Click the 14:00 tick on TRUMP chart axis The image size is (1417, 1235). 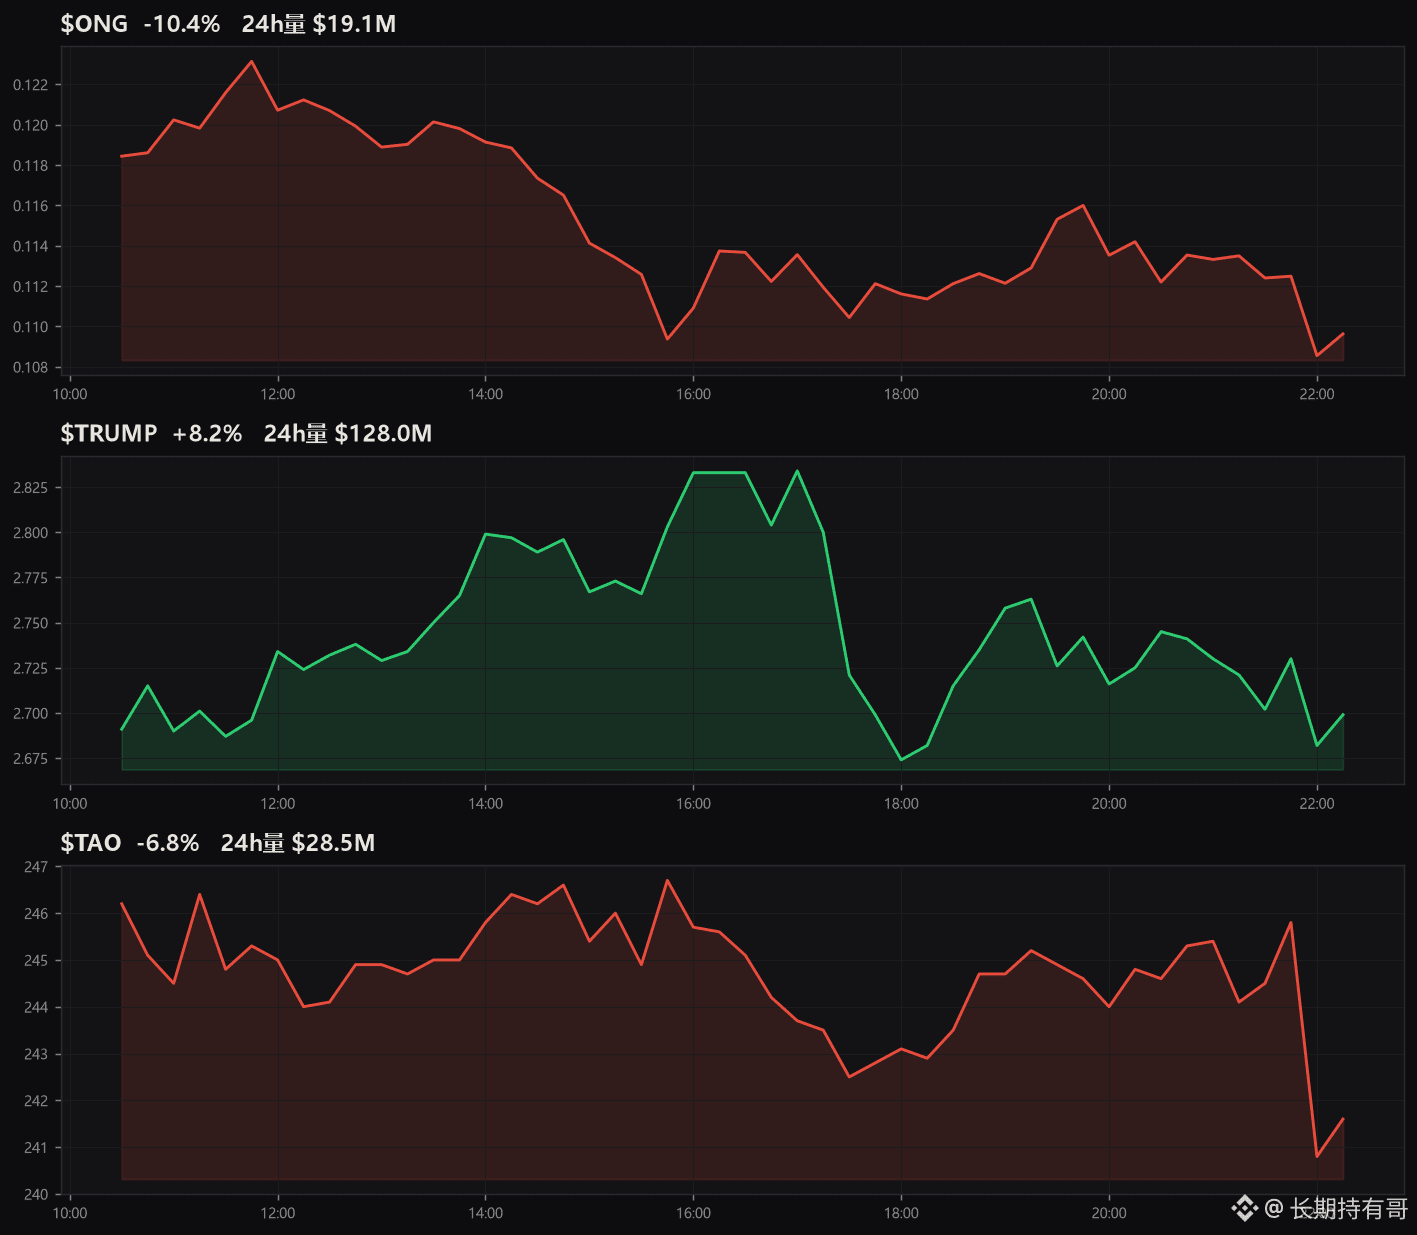(485, 804)
